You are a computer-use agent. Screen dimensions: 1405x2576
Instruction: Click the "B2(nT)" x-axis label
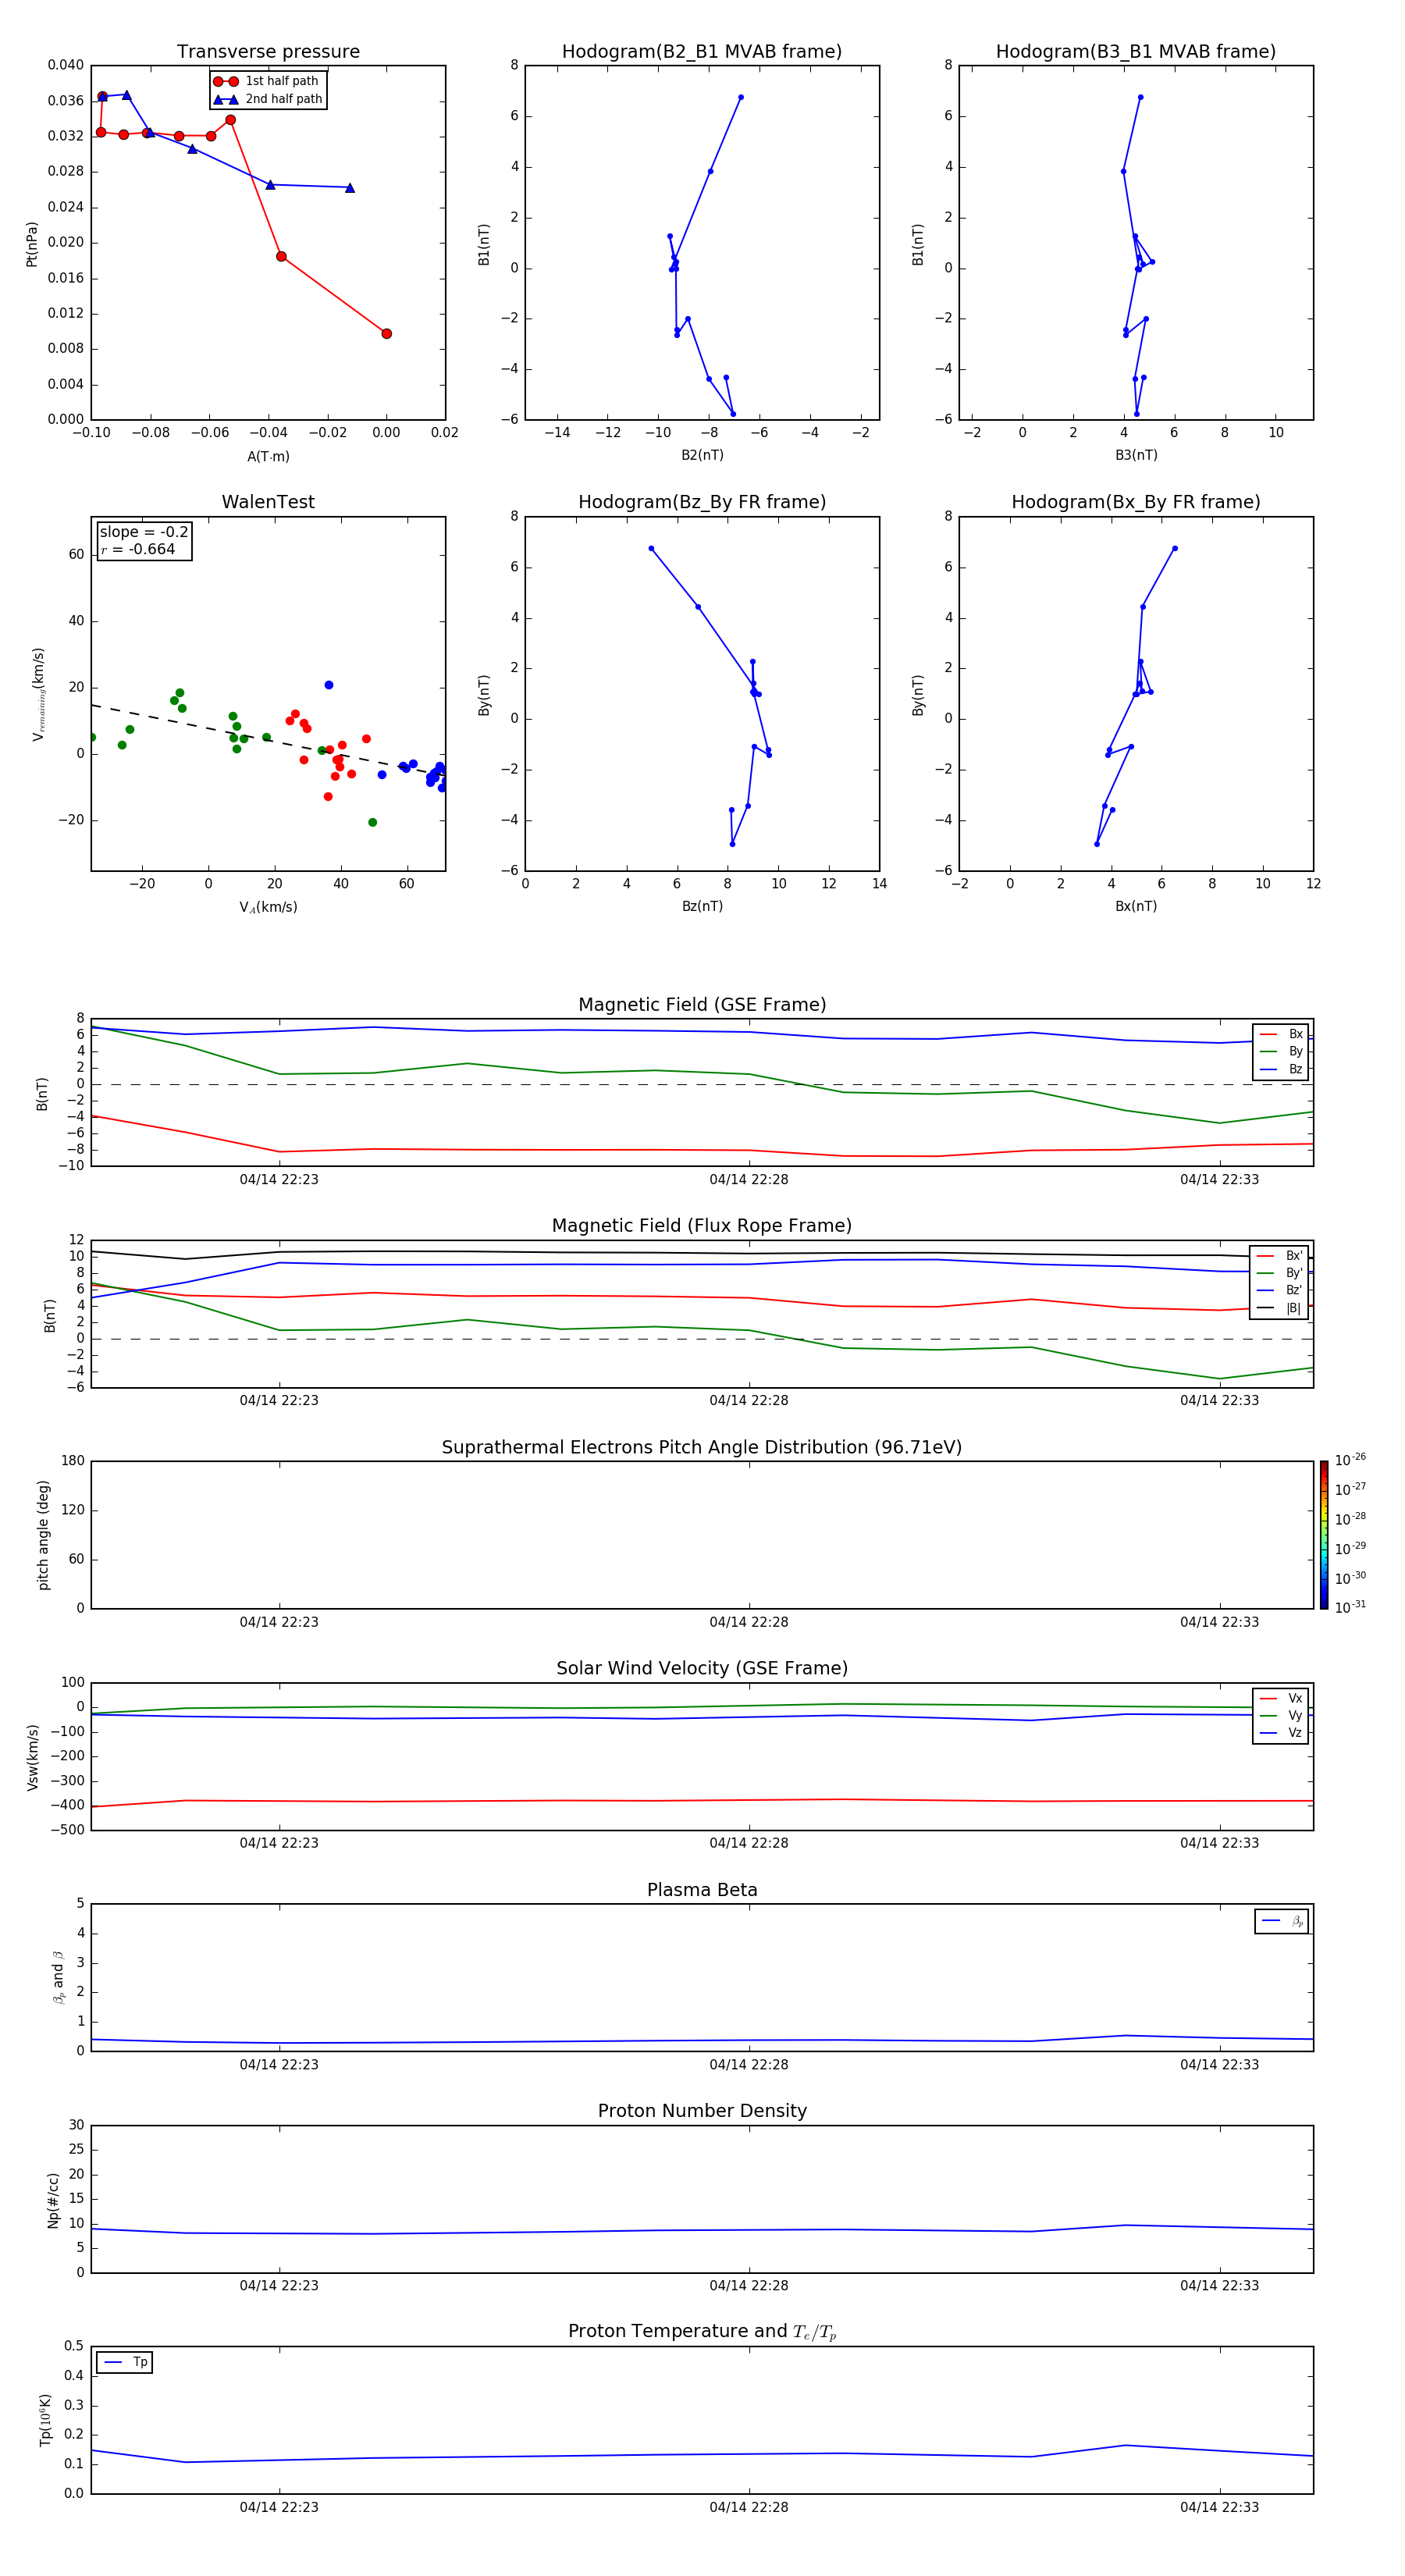(x=702, y=455)
